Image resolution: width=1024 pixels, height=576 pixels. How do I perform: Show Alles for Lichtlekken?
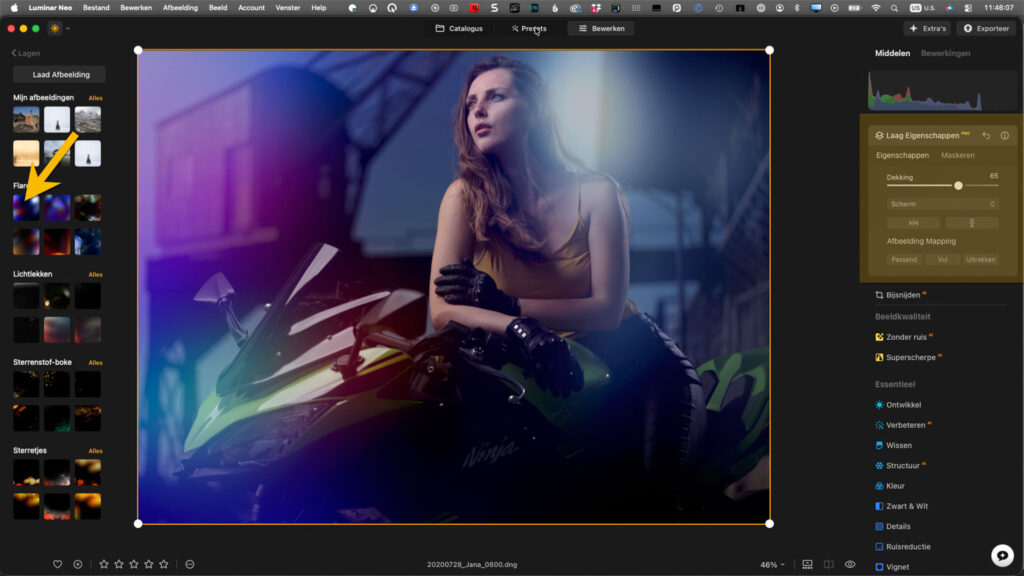click(x=95, y=274)
